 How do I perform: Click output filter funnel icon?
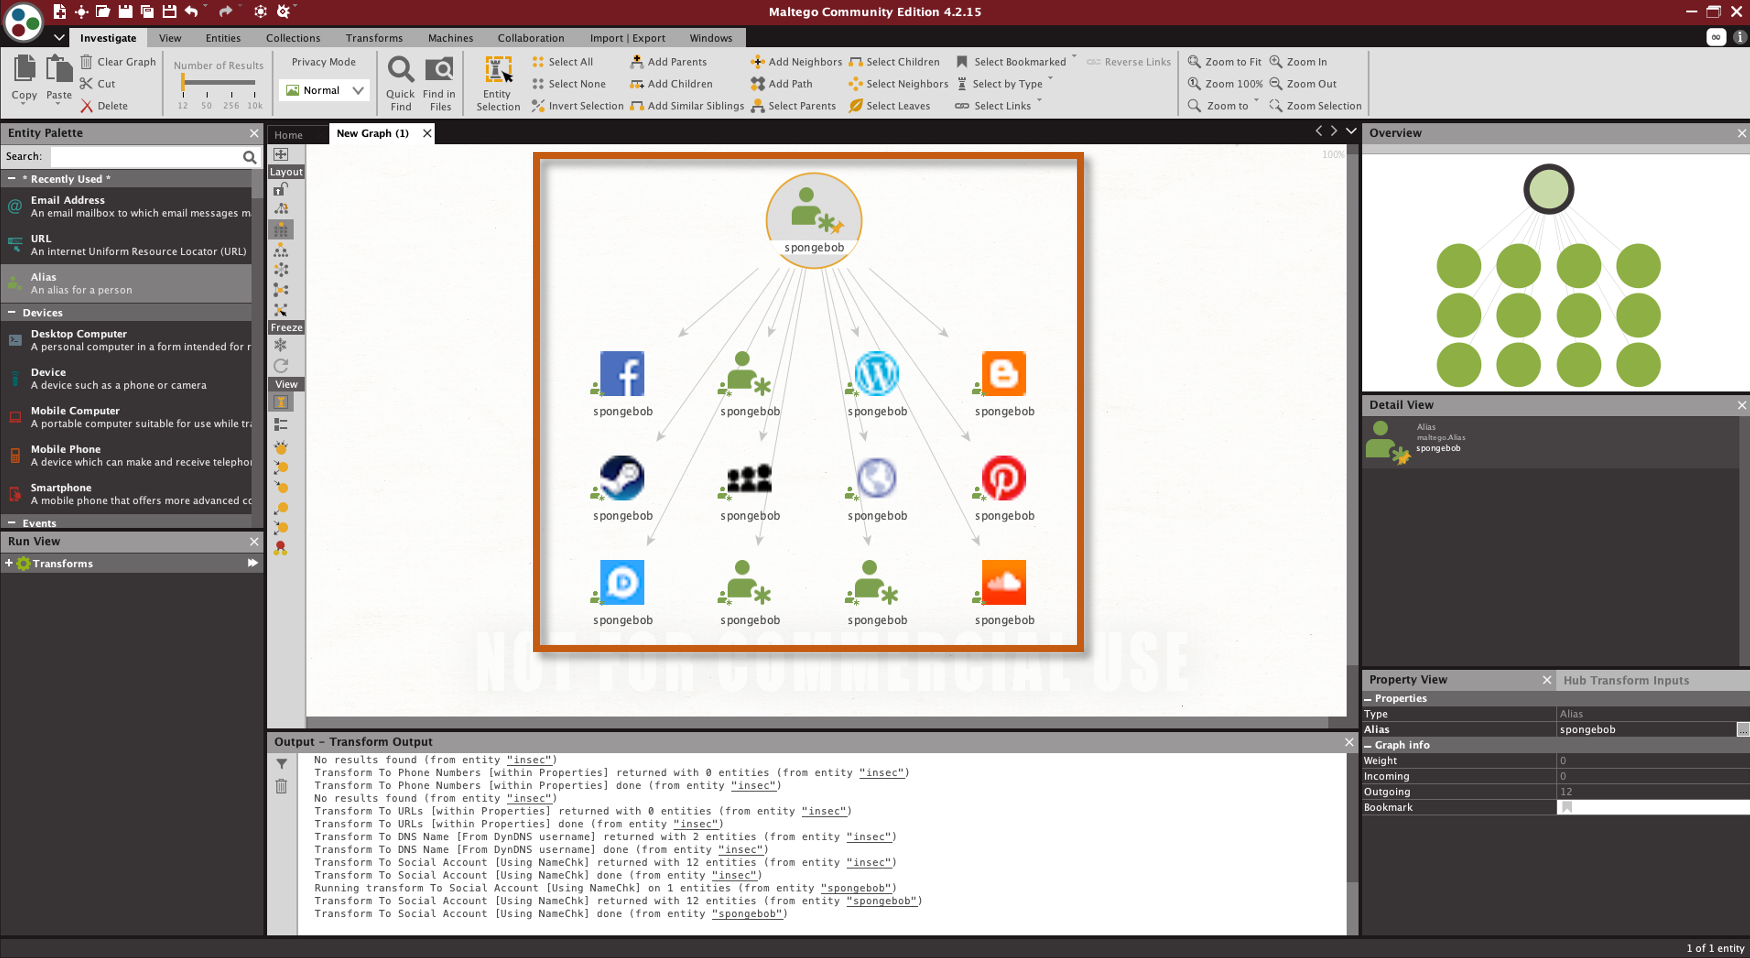[282, 764]
